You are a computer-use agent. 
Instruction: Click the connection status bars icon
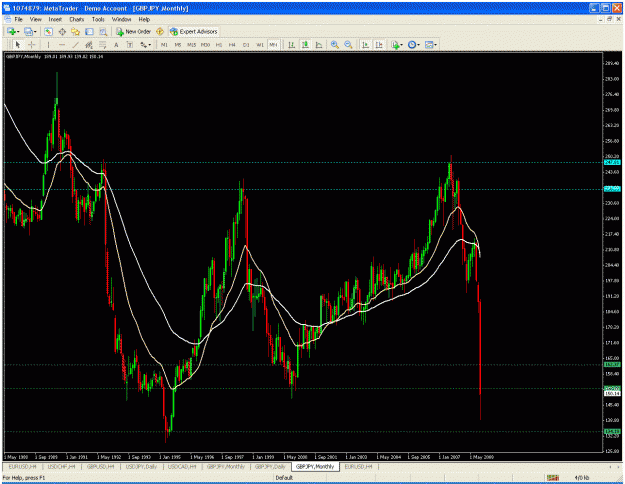552,477
